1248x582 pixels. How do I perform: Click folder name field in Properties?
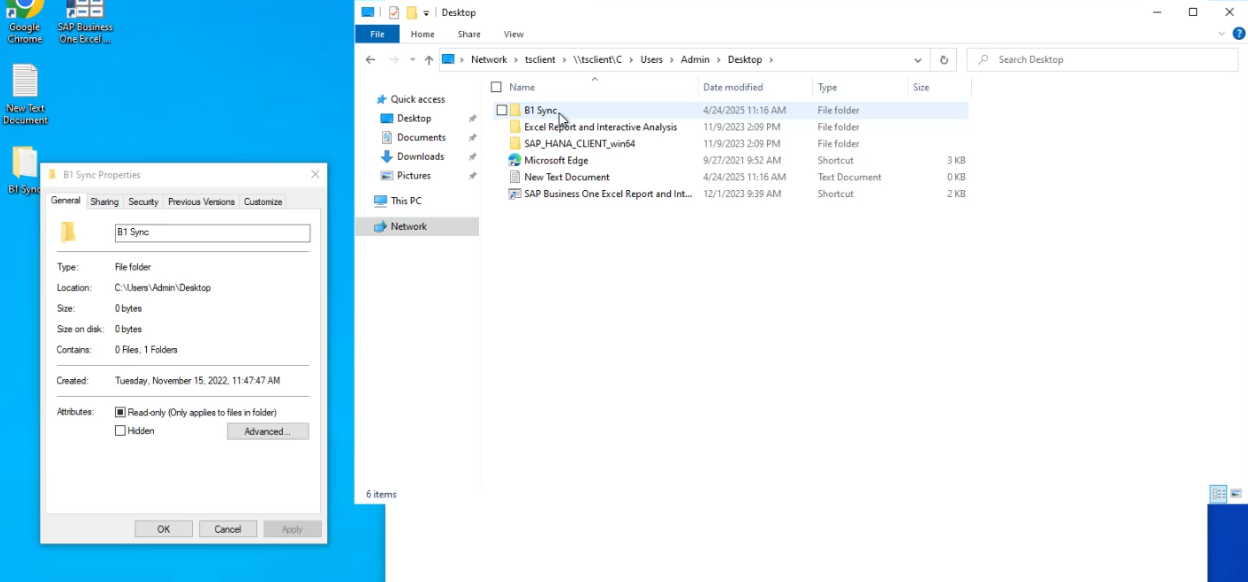212,232
